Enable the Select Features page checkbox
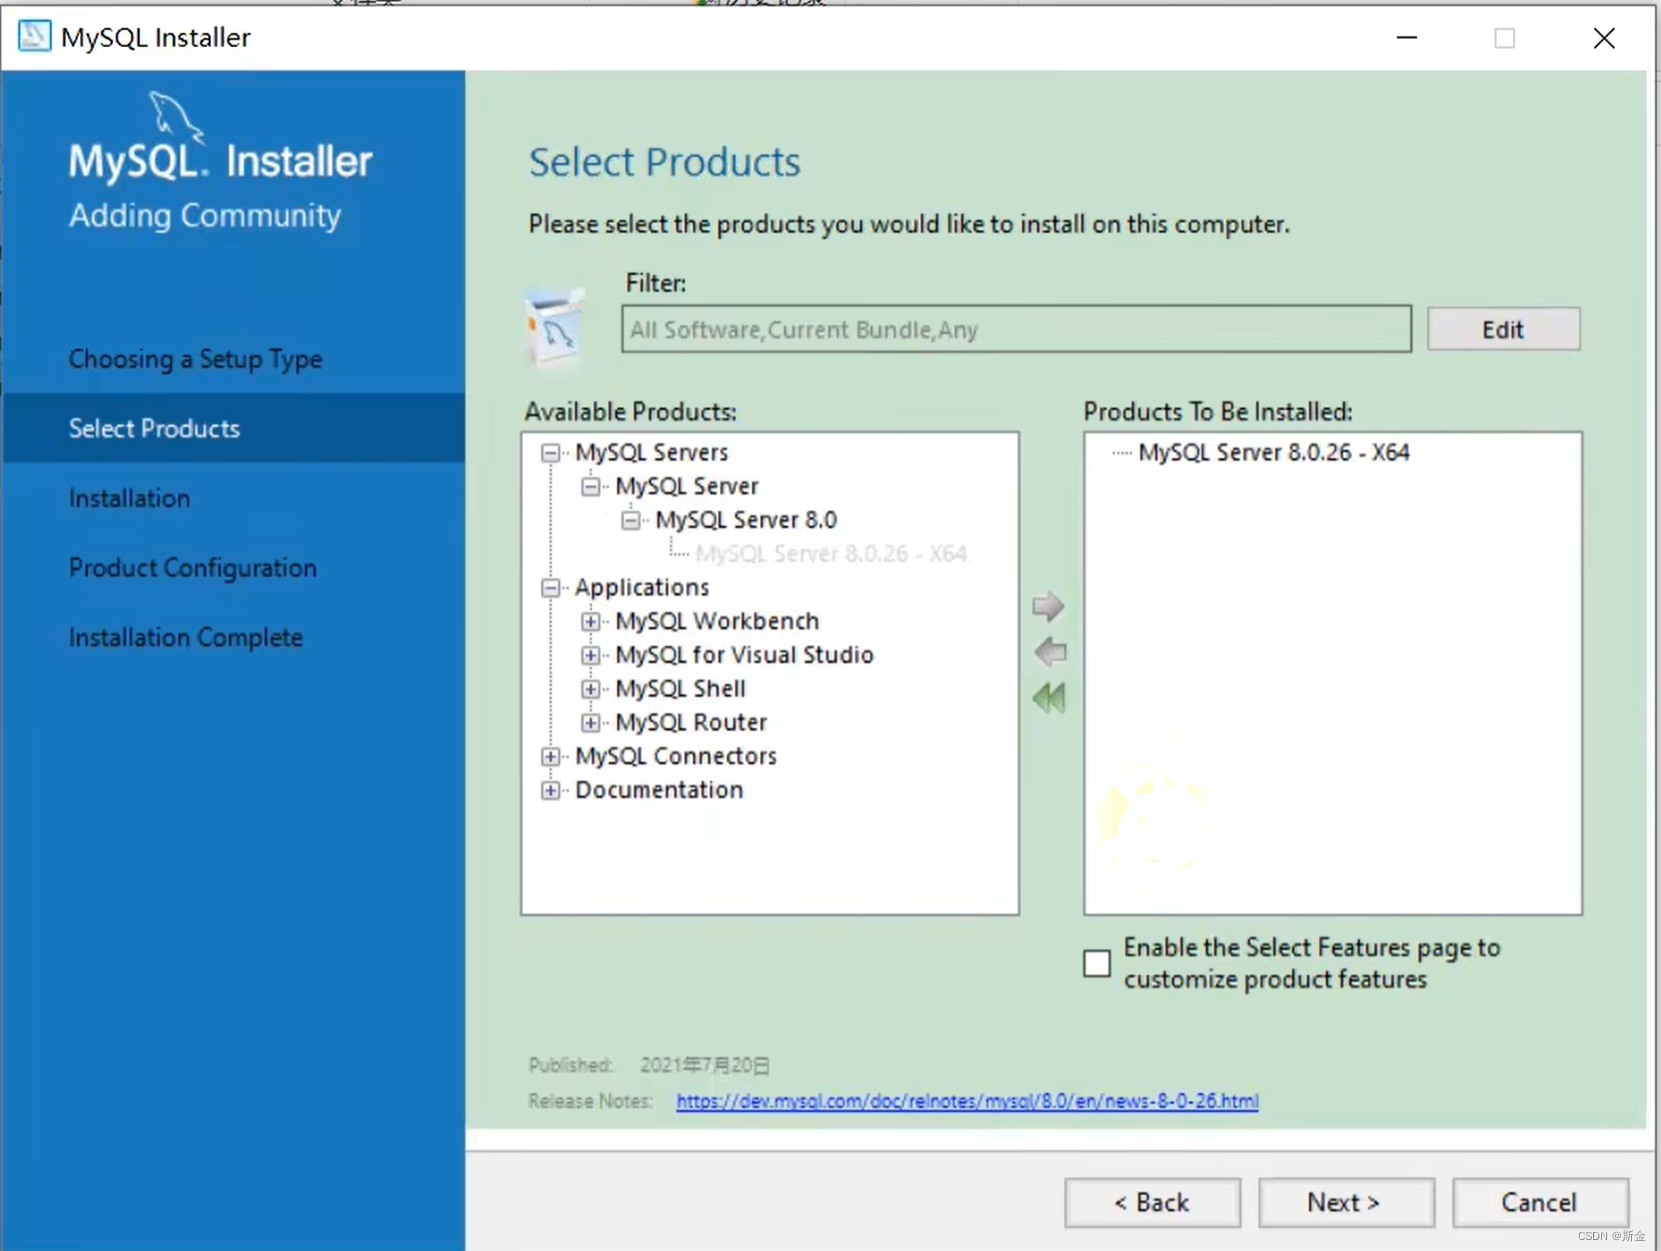The image size is (1661, 1251). pyautogui.click(x=1097, y=963)
